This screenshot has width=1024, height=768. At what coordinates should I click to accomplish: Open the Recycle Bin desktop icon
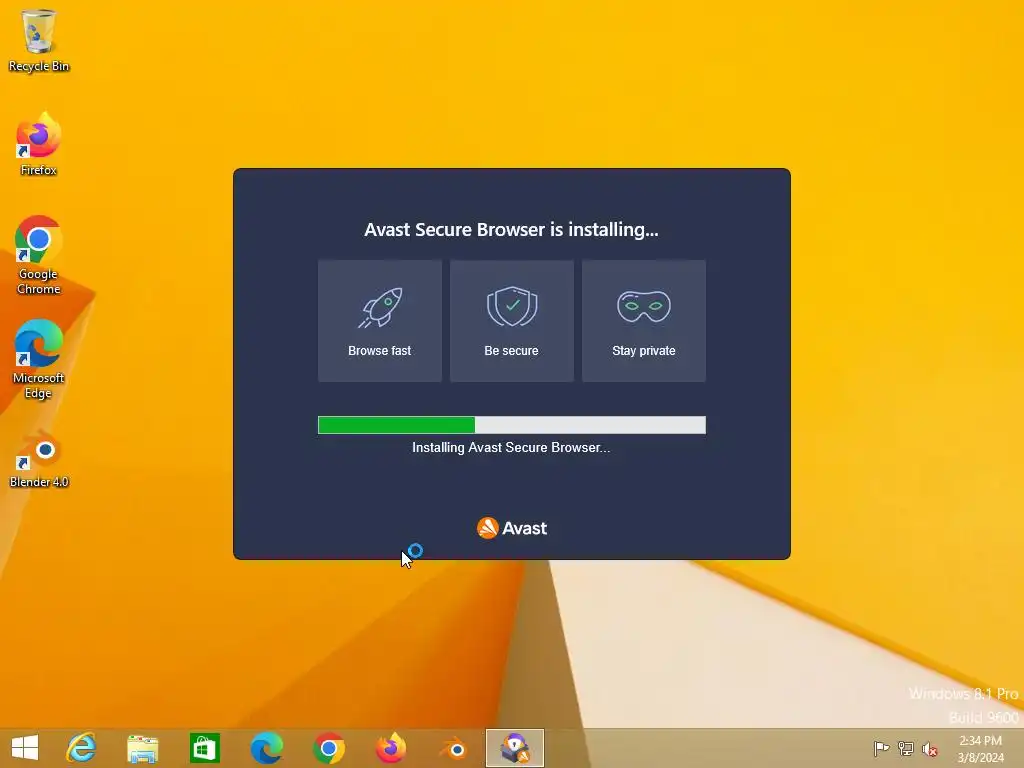[39, 40]
